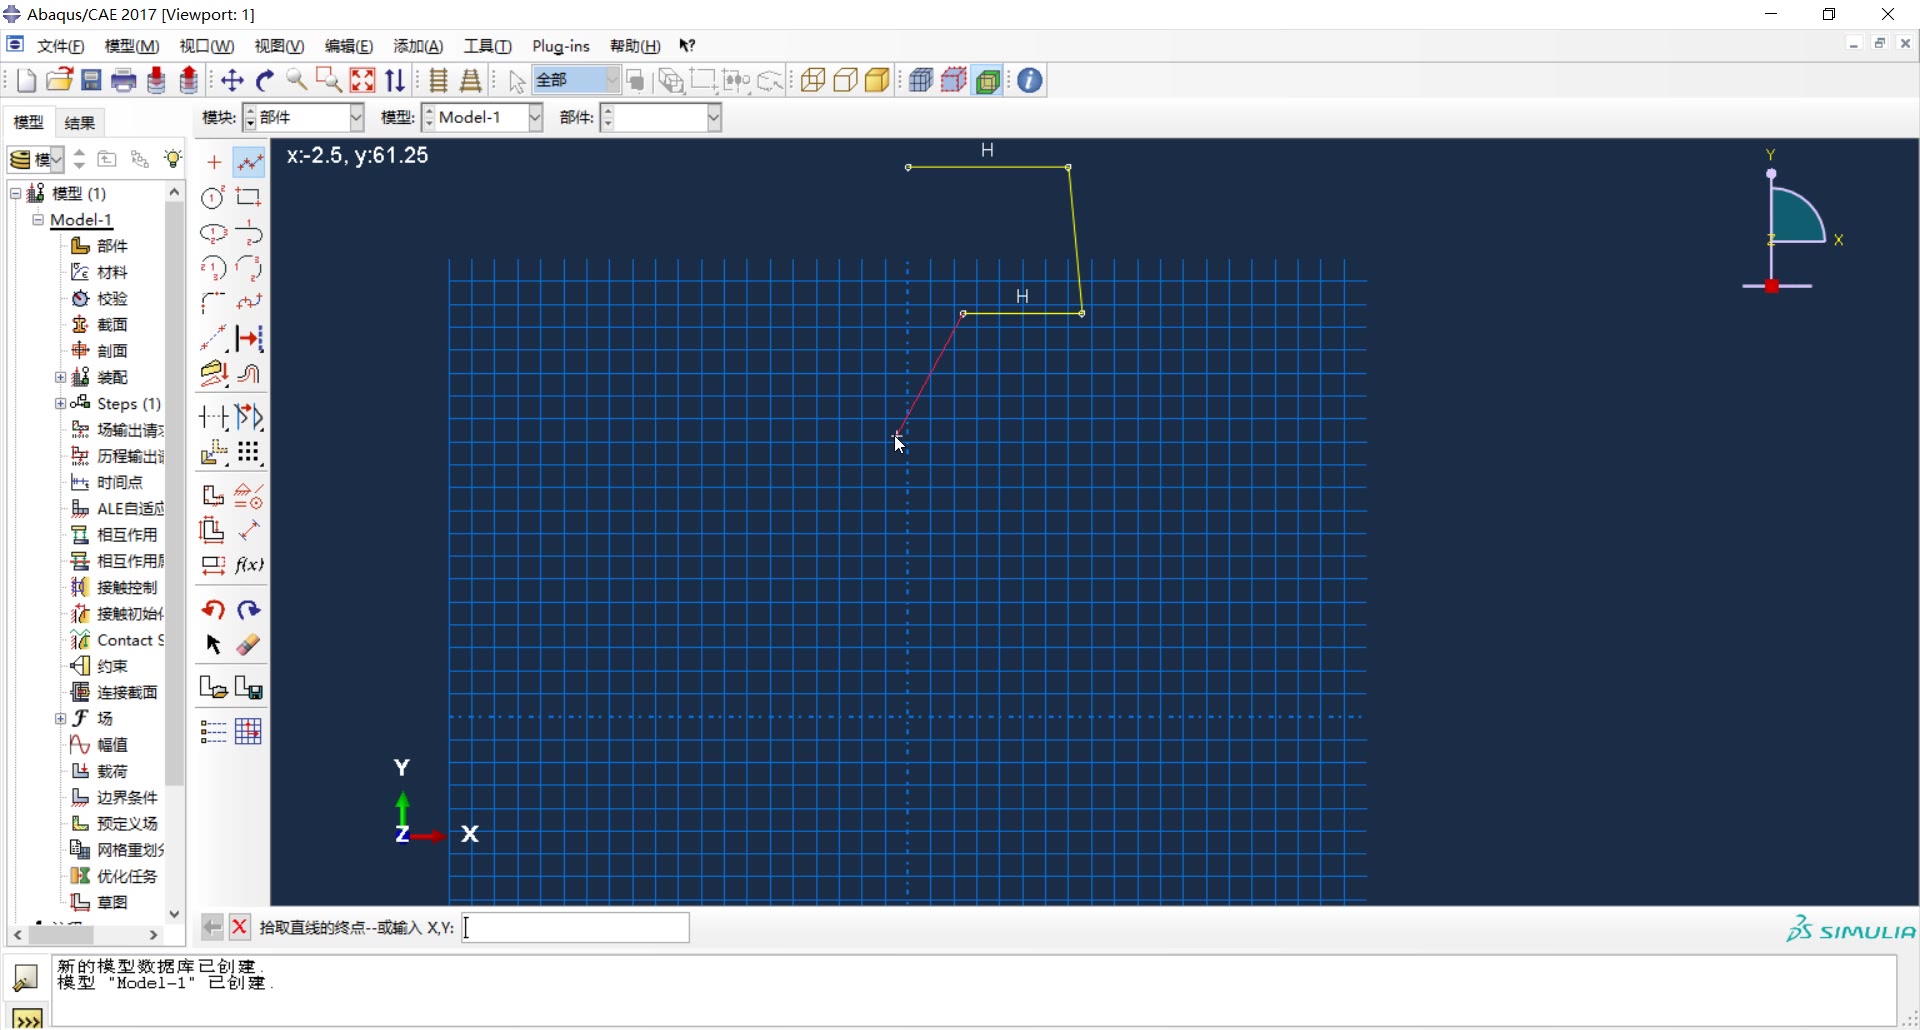Click the Auto-fit view icon
The height and width of the screenshot is (1030, 1920).
363,81
